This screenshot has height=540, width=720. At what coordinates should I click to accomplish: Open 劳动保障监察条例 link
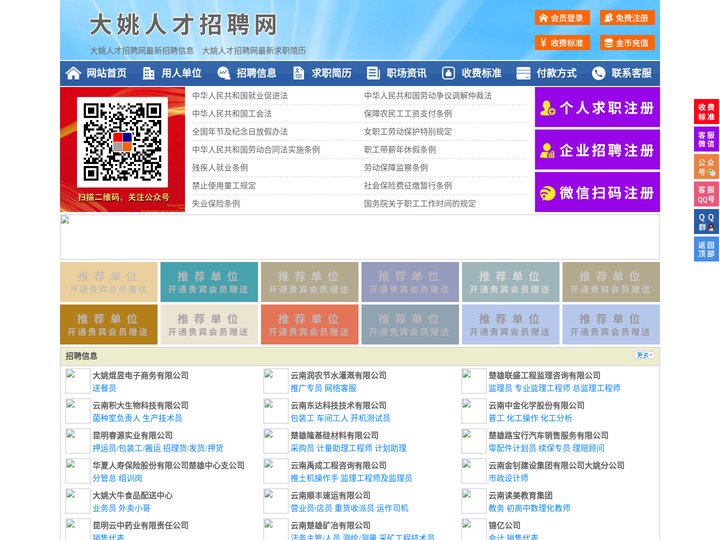pos(396,168)
